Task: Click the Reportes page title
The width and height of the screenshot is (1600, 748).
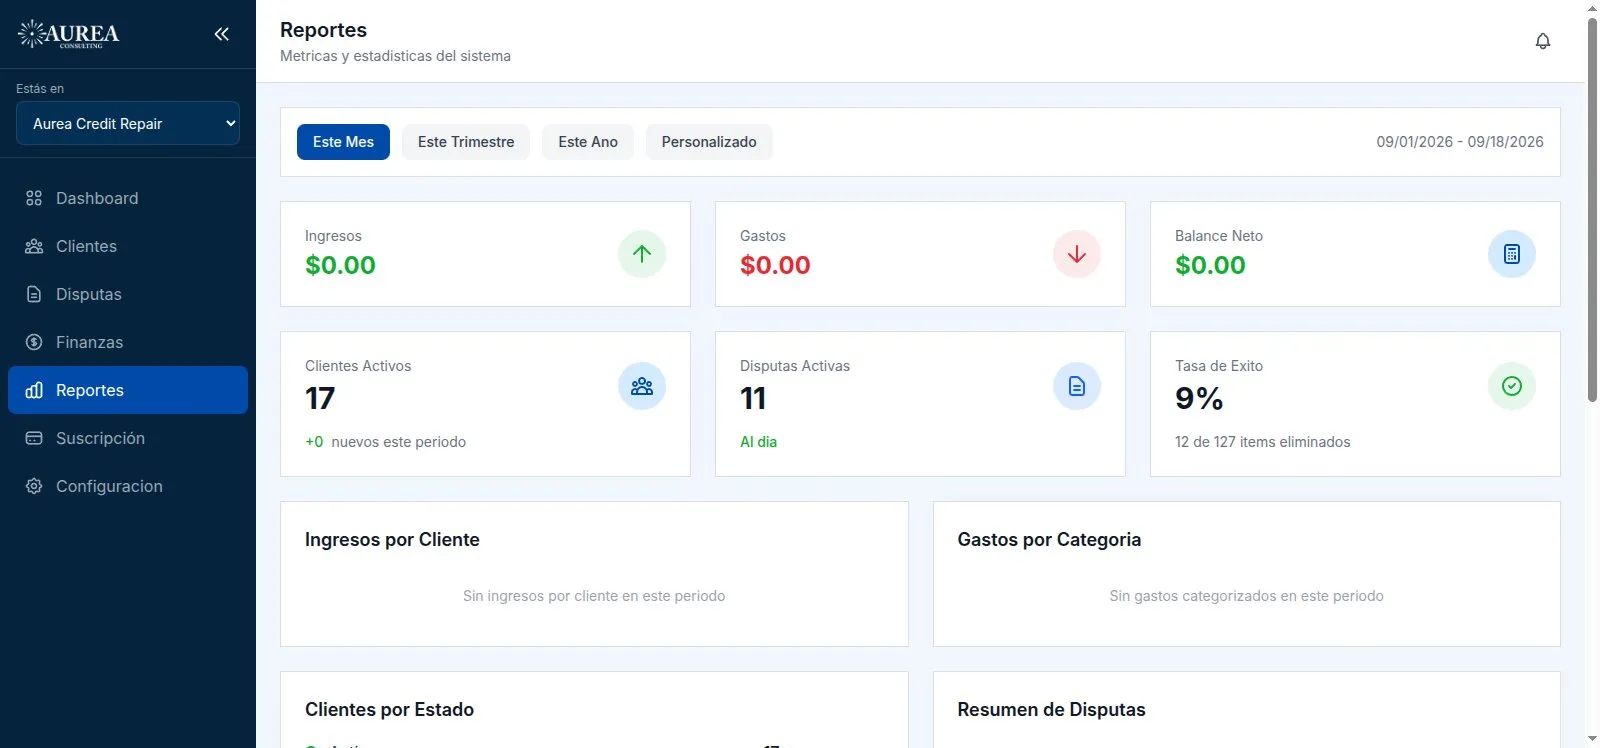Action: coord(323,30)
